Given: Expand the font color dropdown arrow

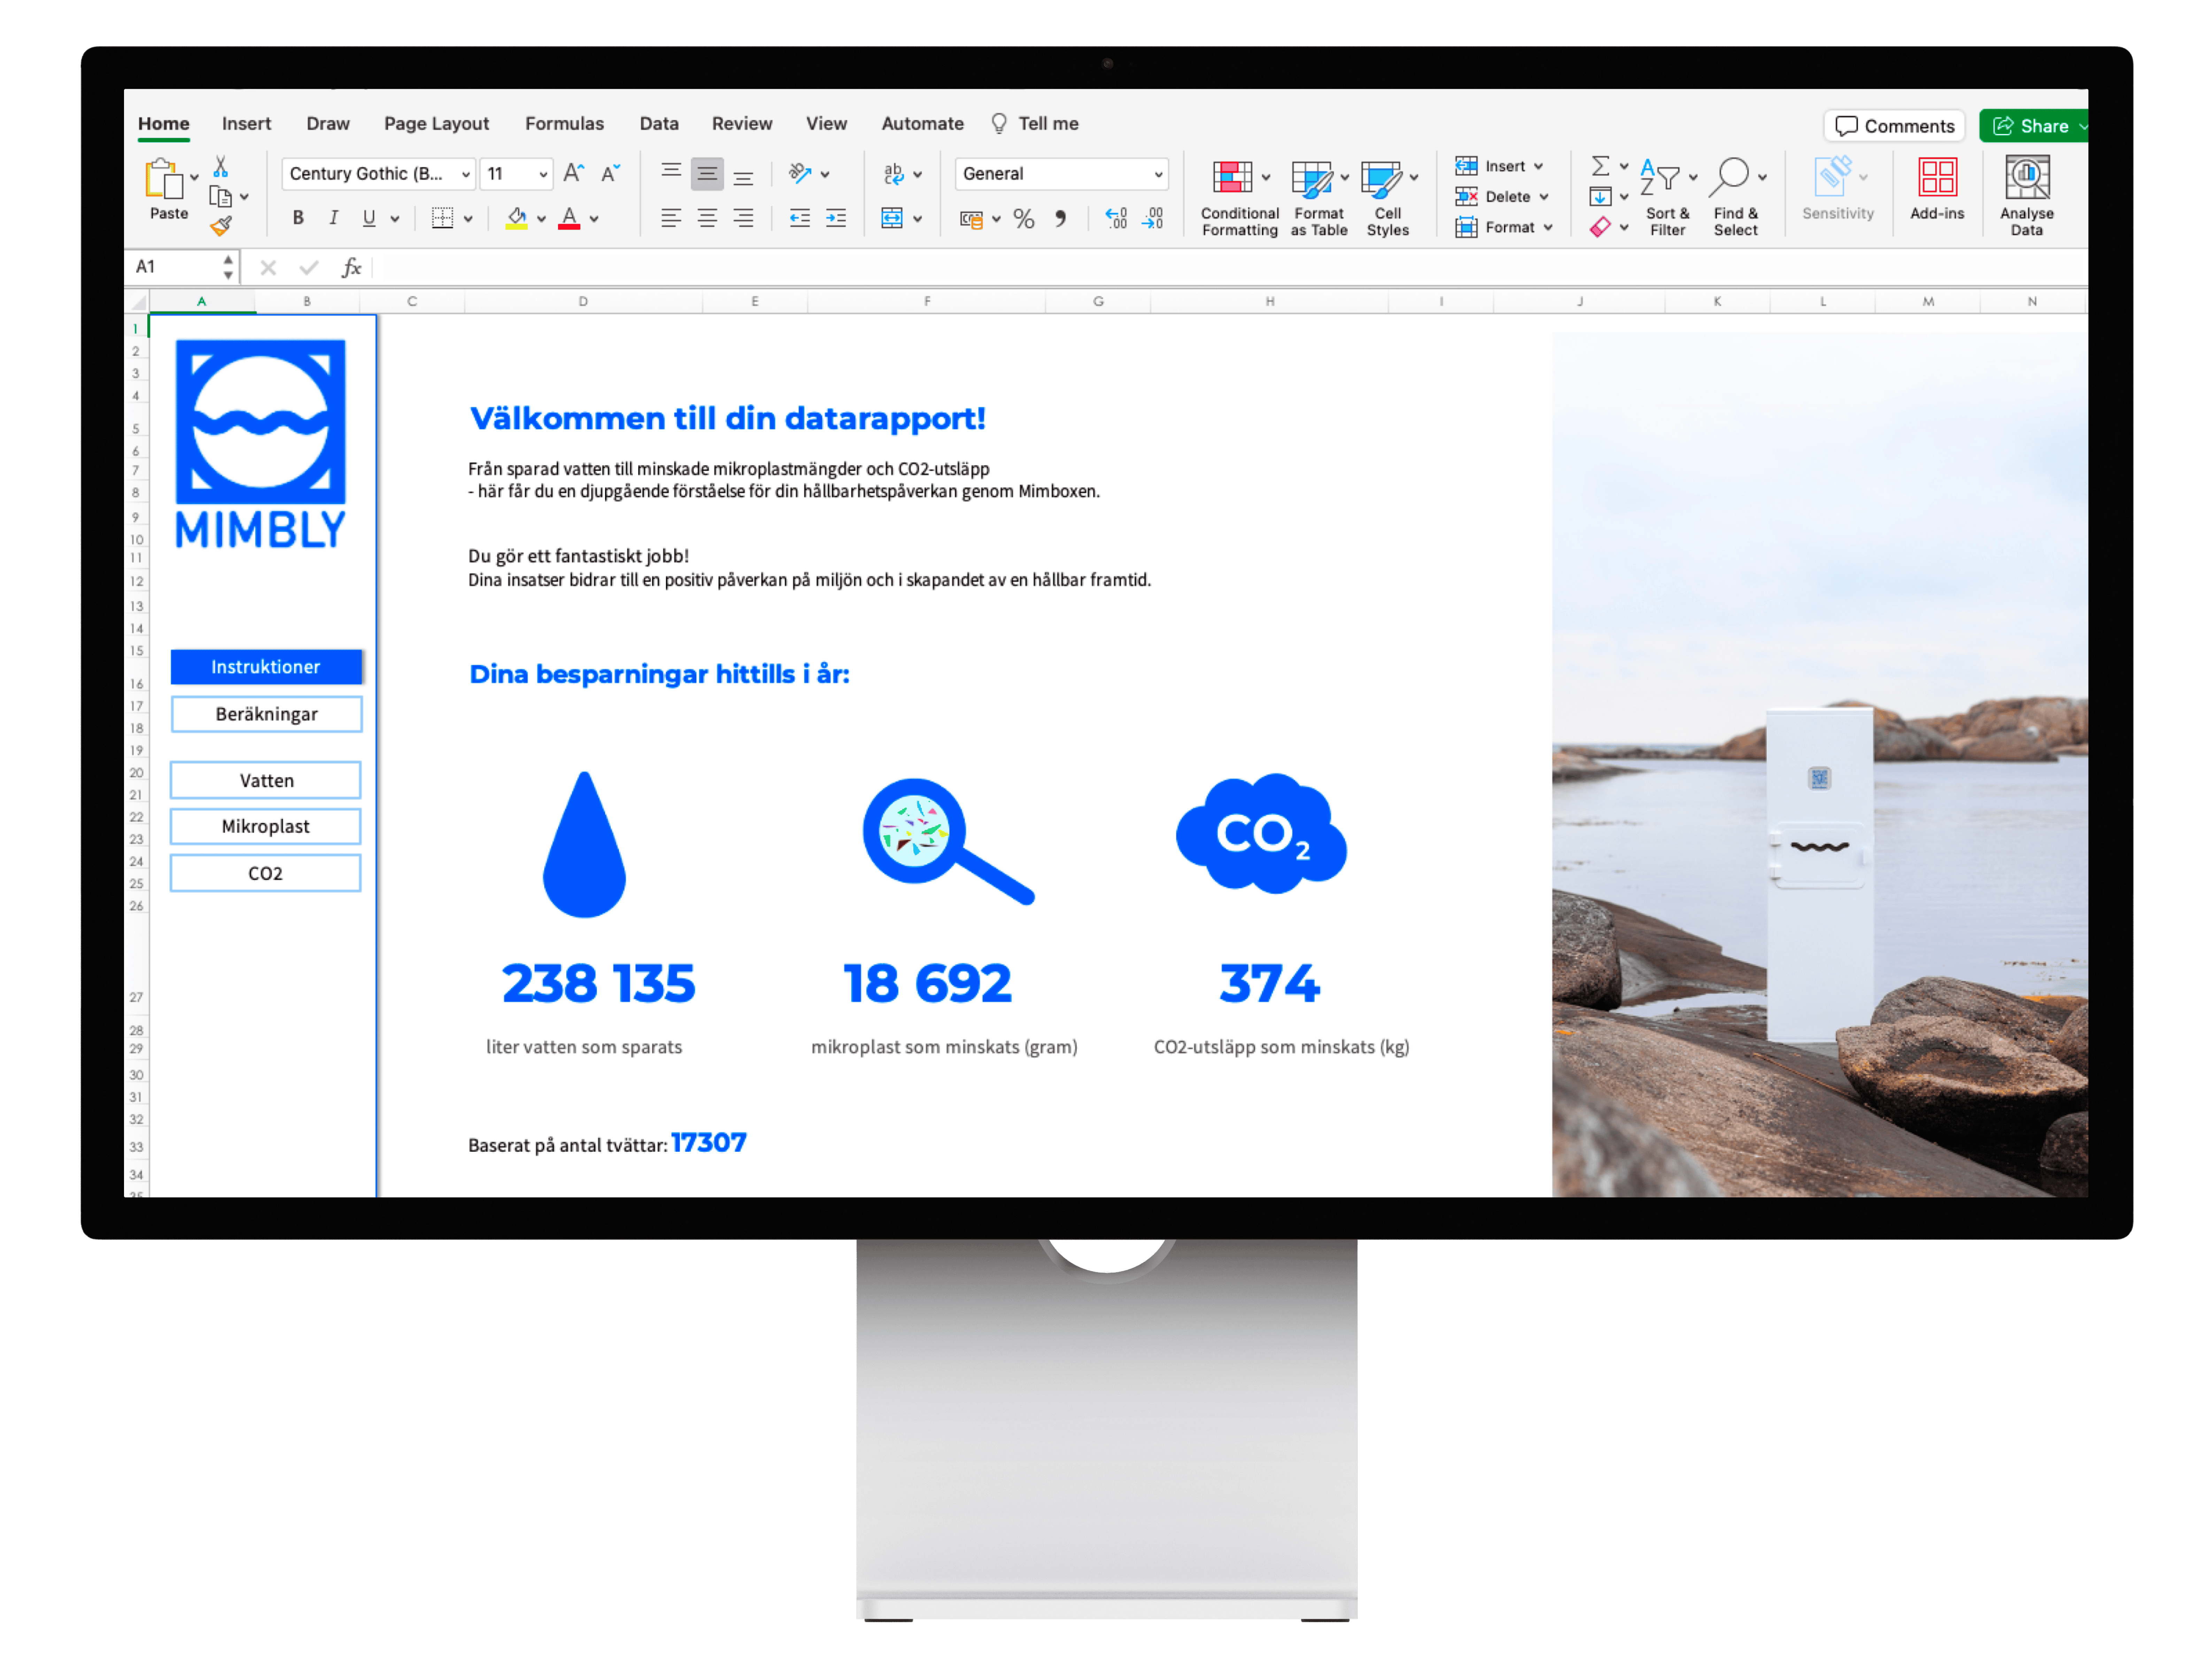Looking at the screenshot, I should [594, 219].
